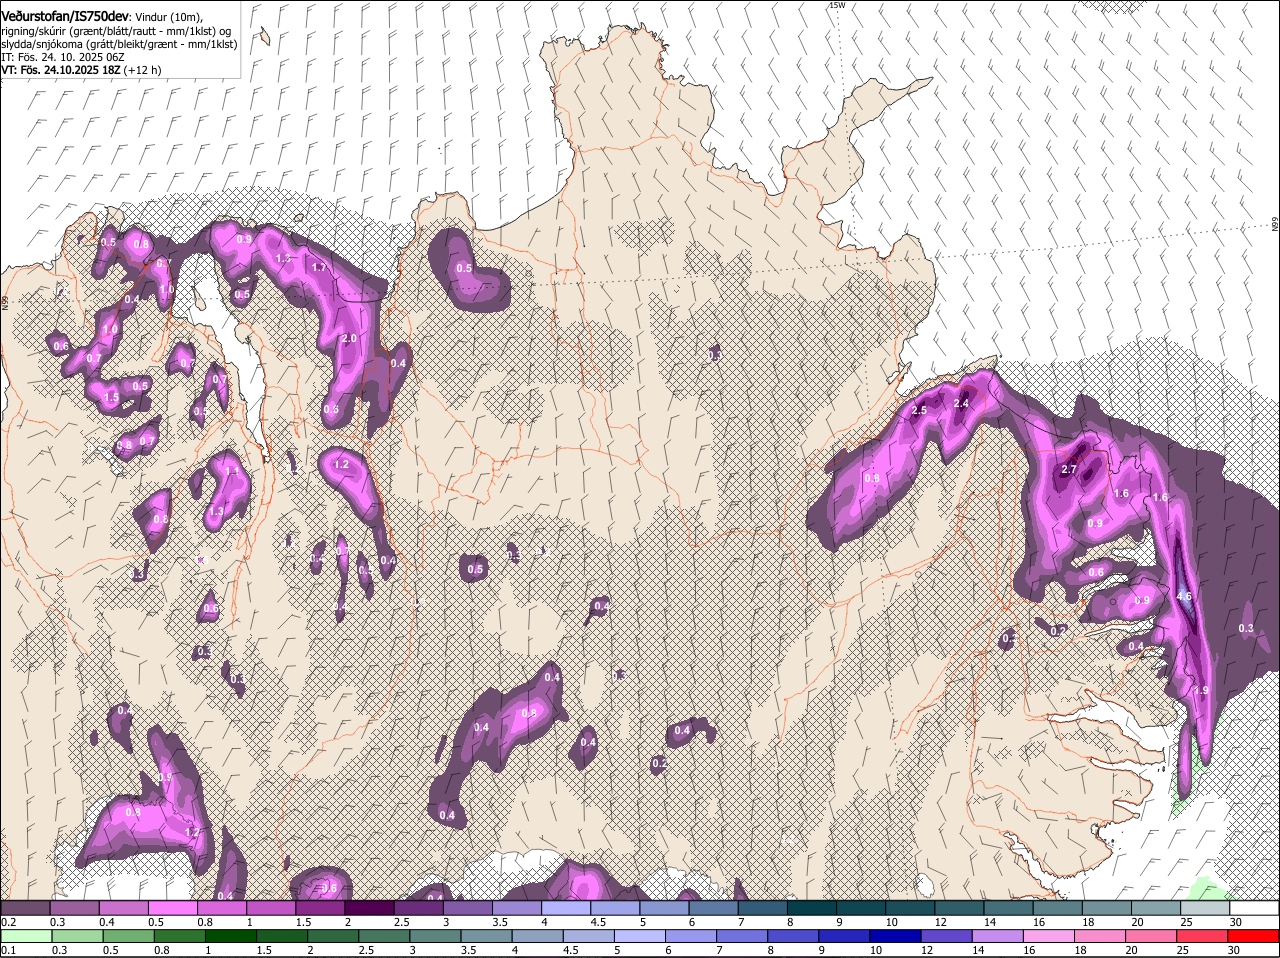Pick the white swatch after 30 on the upper scale
The image size is (1280, 958).
point(1255,908)
